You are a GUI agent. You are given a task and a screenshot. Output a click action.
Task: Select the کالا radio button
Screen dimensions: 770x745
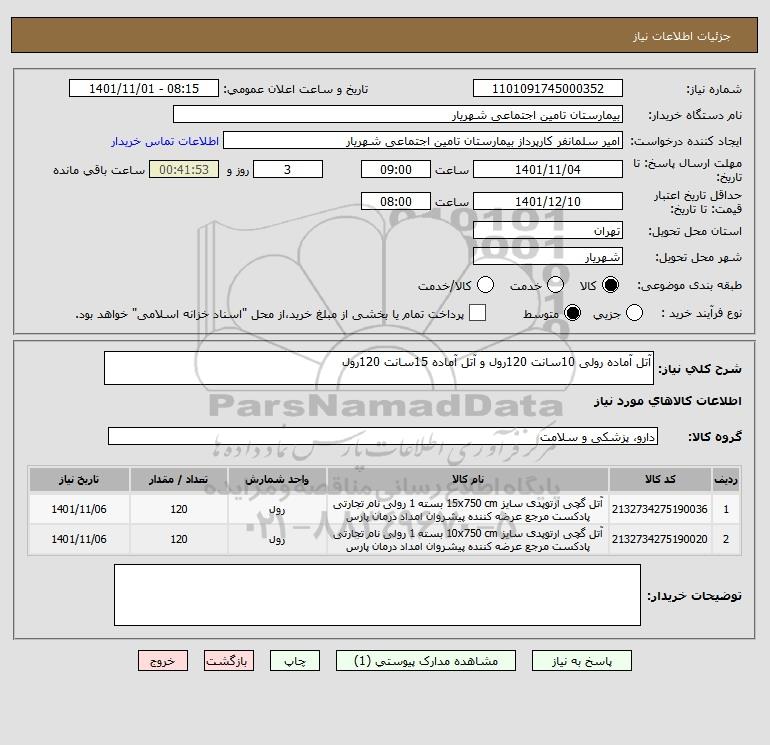(610, 285)
